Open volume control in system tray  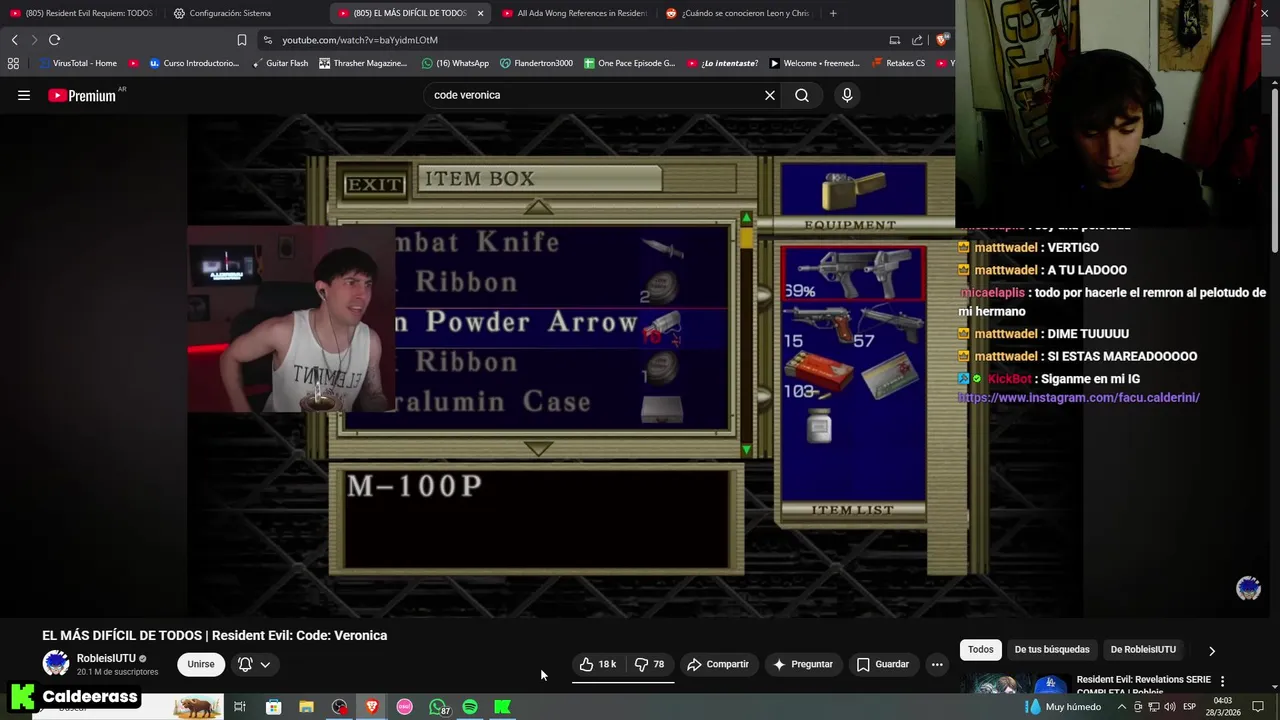pyautogui.click(x=1169, y=707)
